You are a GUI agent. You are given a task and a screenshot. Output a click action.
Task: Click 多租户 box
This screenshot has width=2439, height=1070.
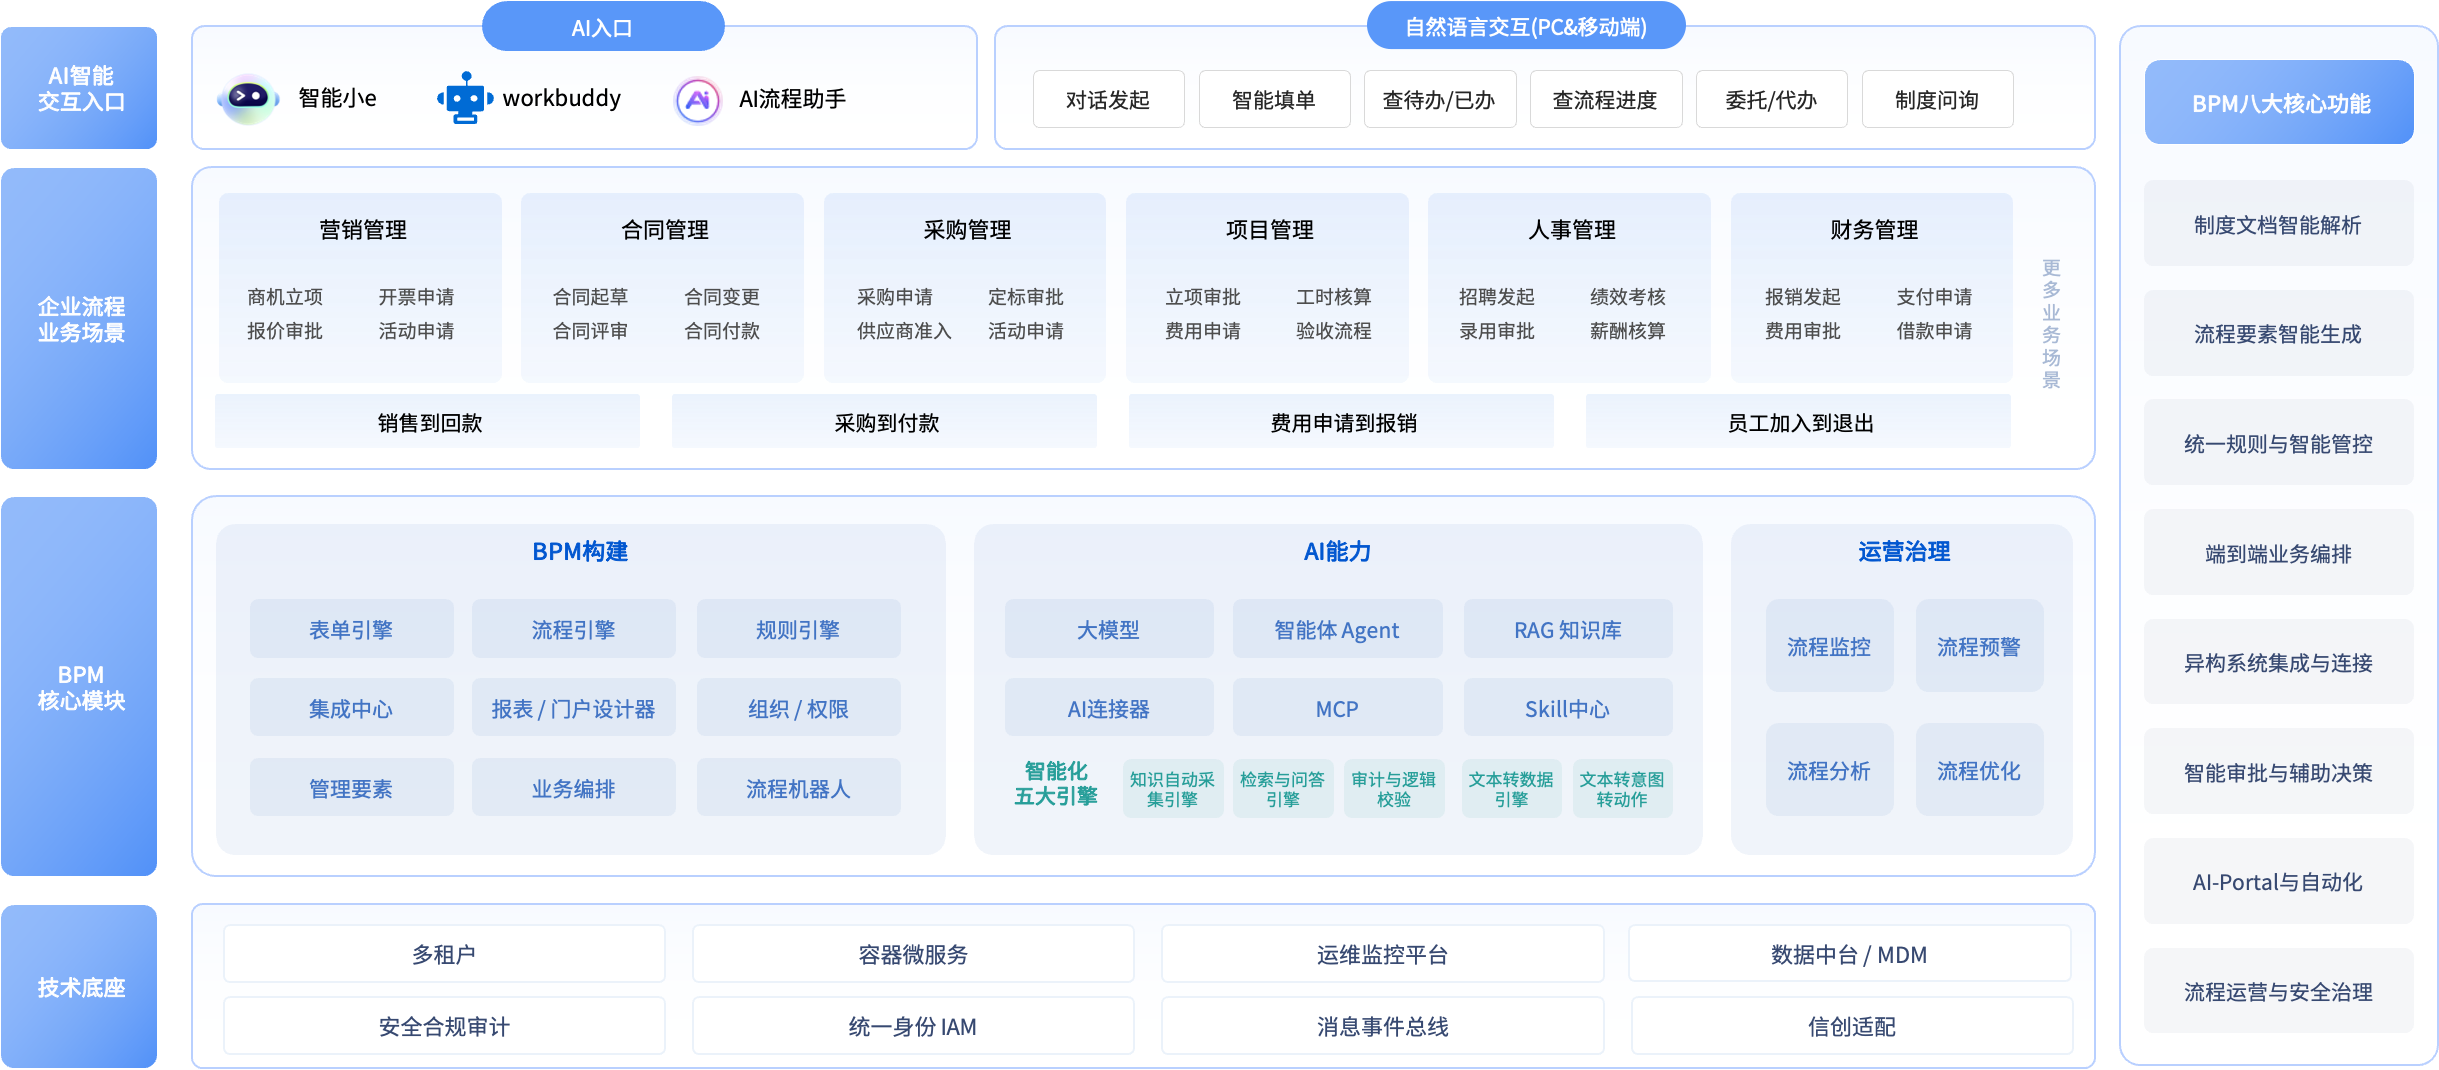444,954
